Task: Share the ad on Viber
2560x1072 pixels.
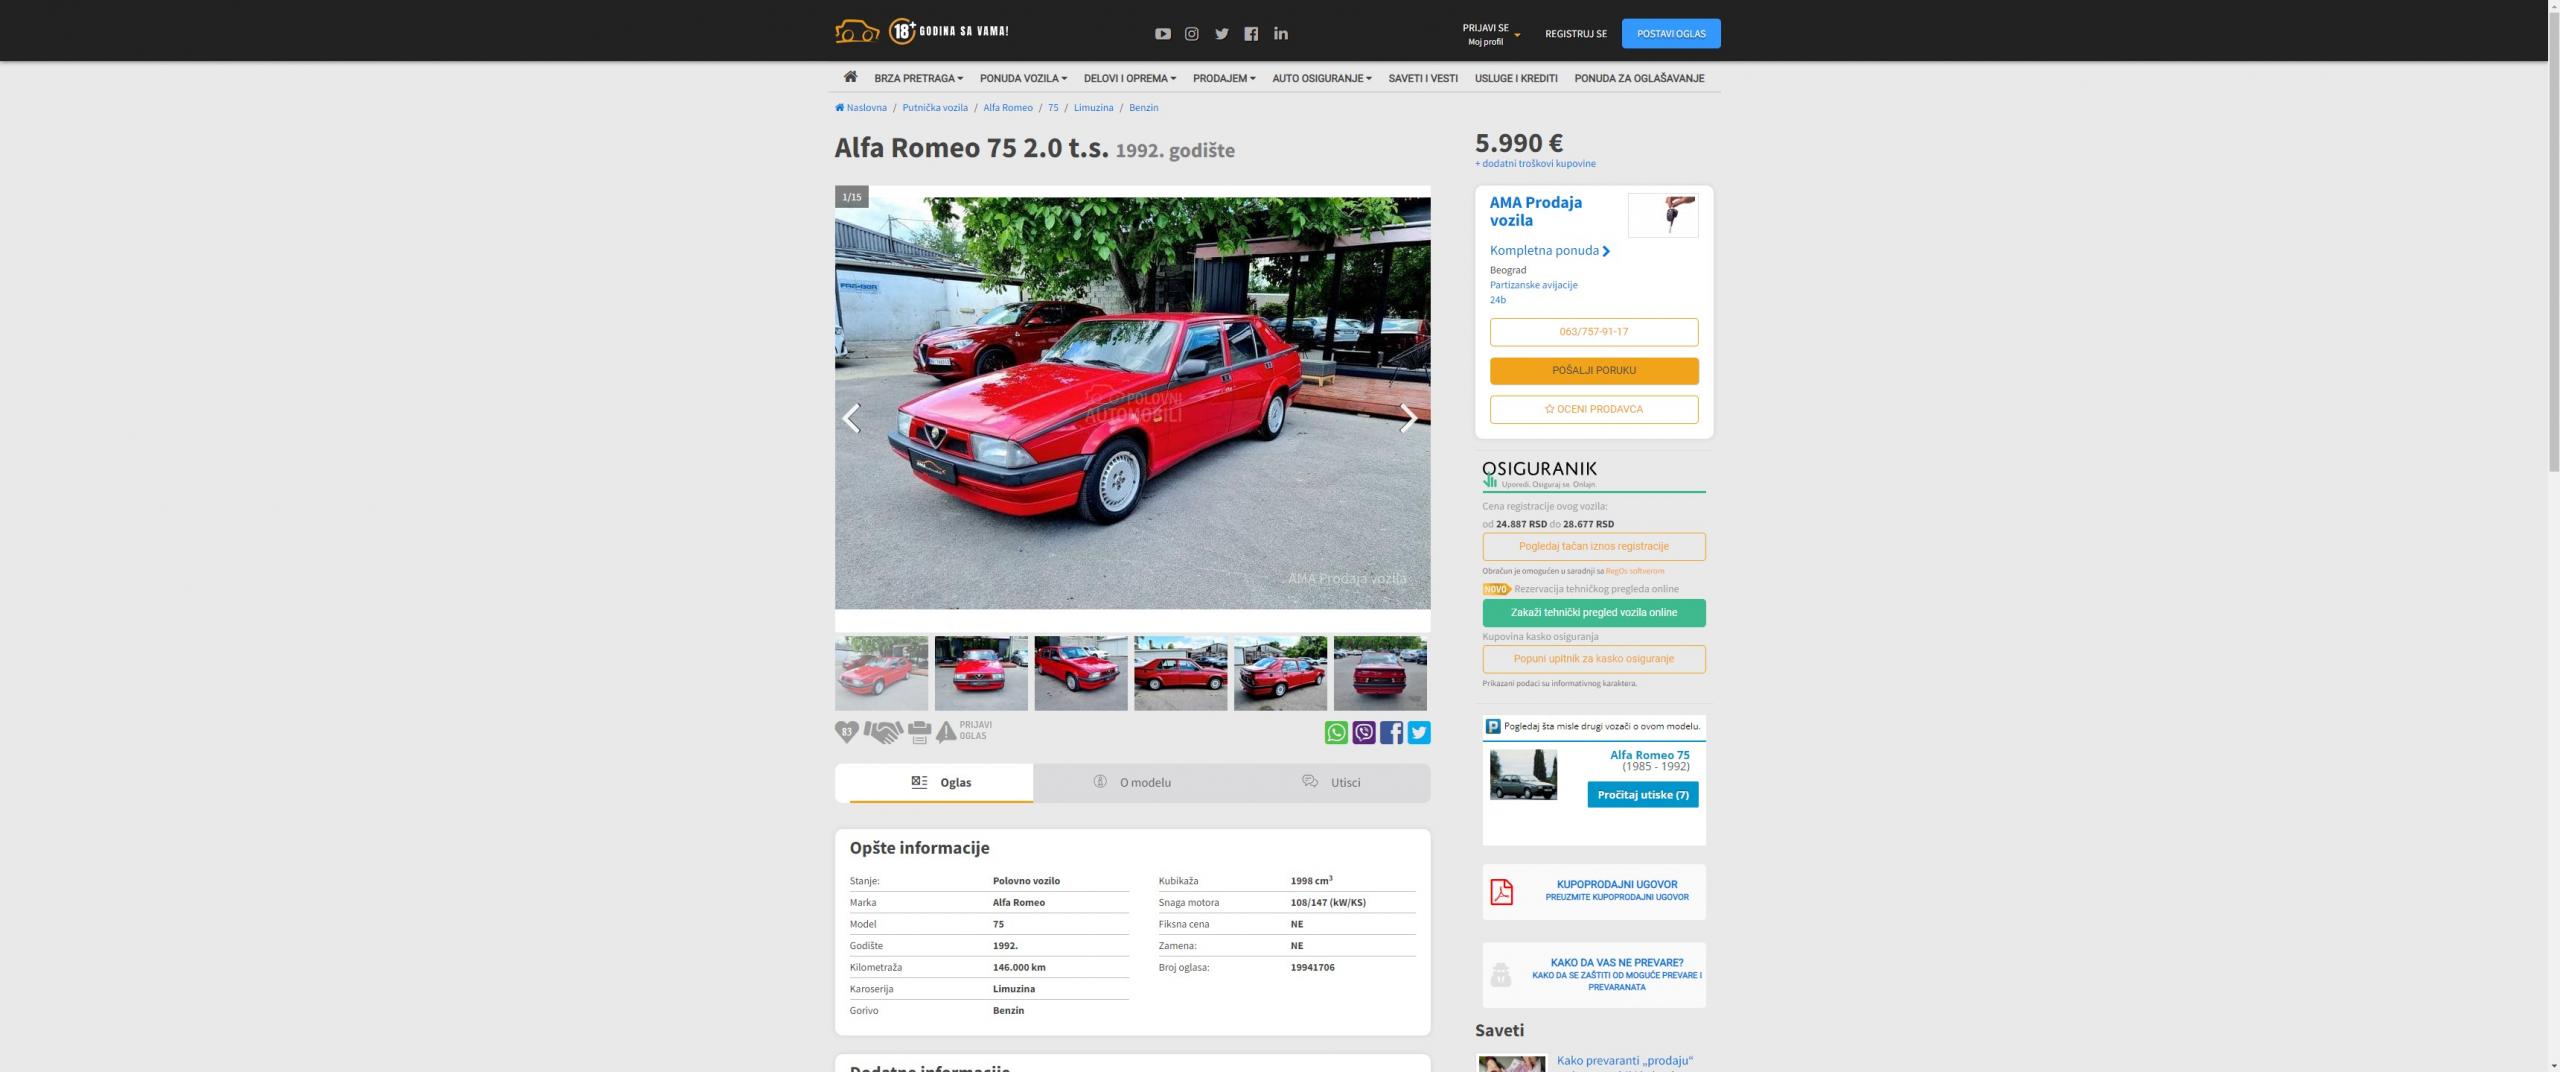Action: (1363, 732)
